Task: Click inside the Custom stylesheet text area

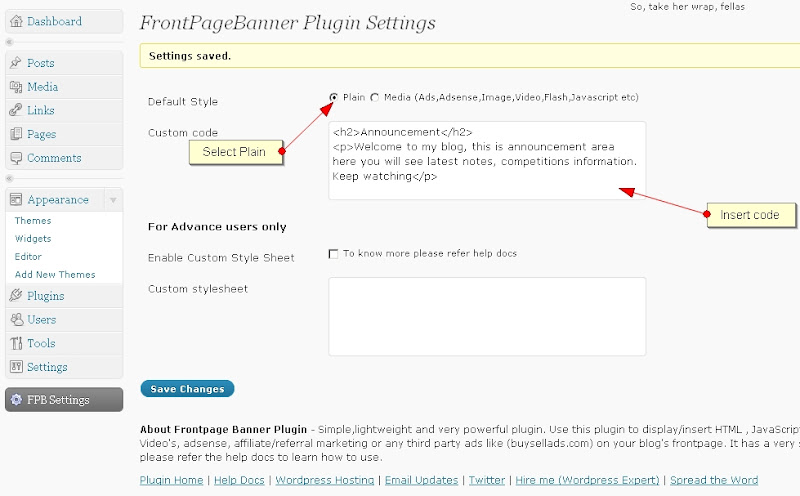Action: [487, 316]
